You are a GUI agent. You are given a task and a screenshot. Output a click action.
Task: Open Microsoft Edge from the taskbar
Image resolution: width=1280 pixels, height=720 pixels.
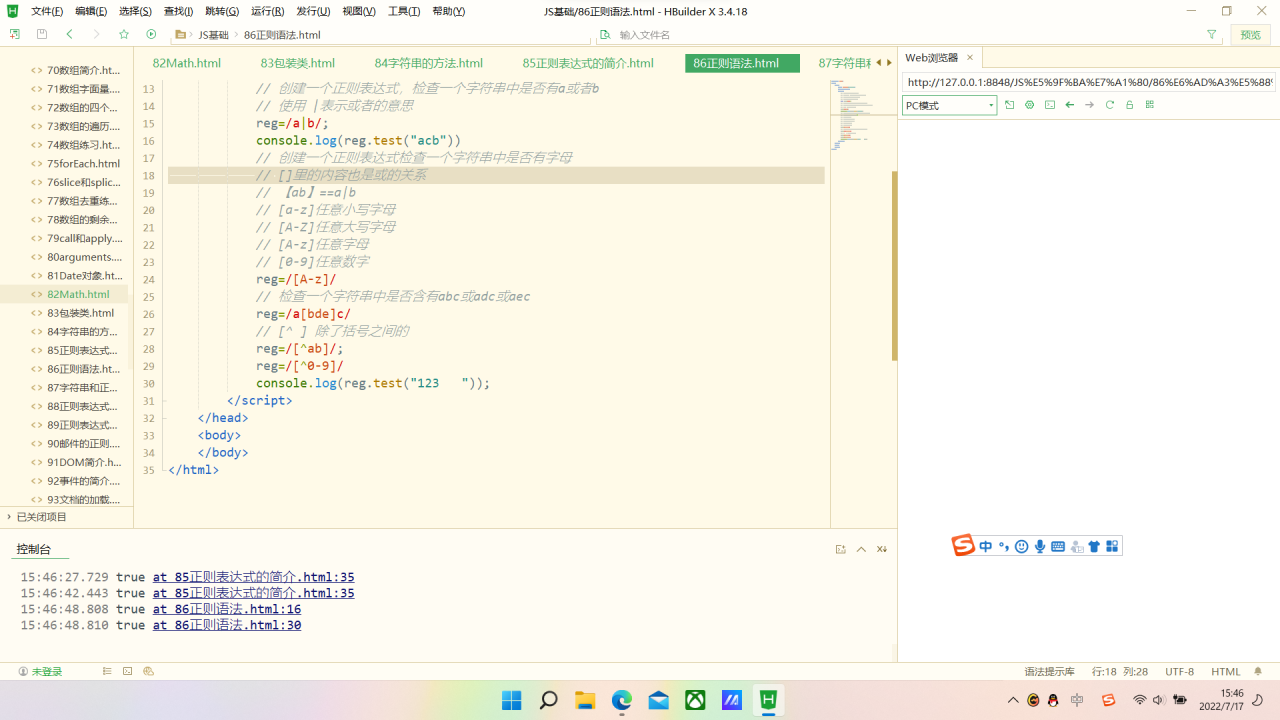[622, 700]
